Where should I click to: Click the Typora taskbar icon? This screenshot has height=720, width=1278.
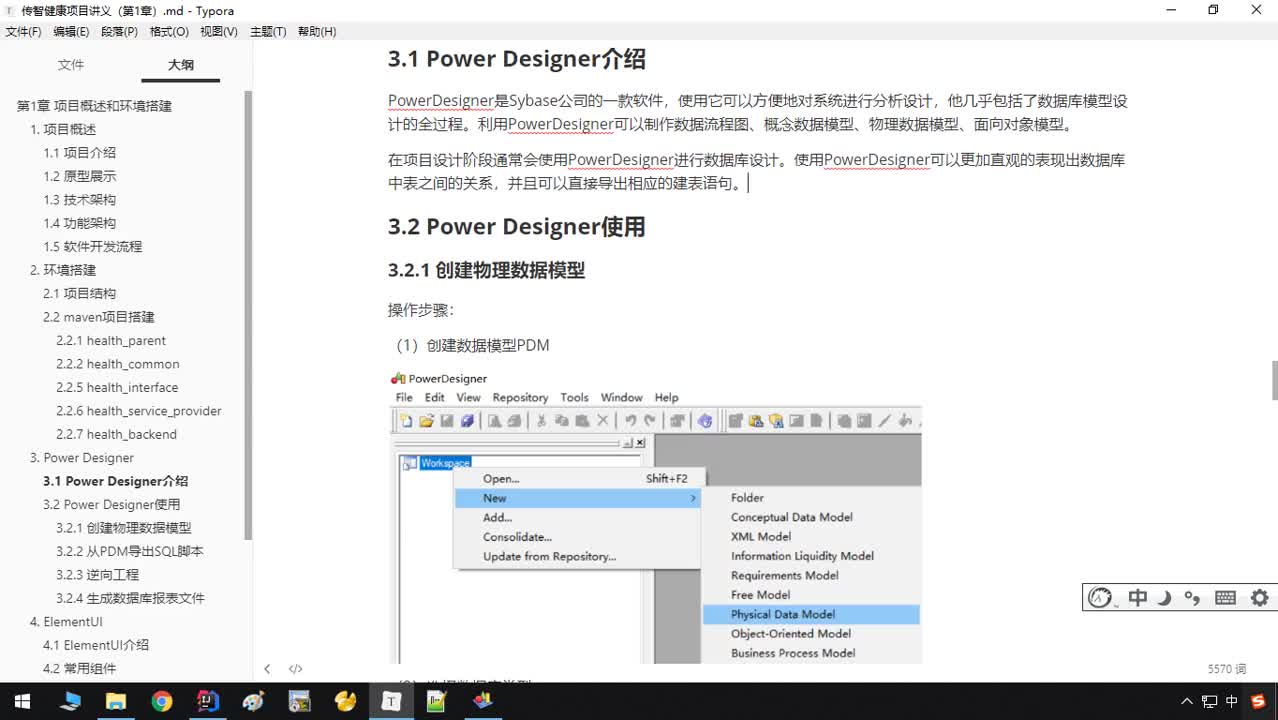[391, 701]
